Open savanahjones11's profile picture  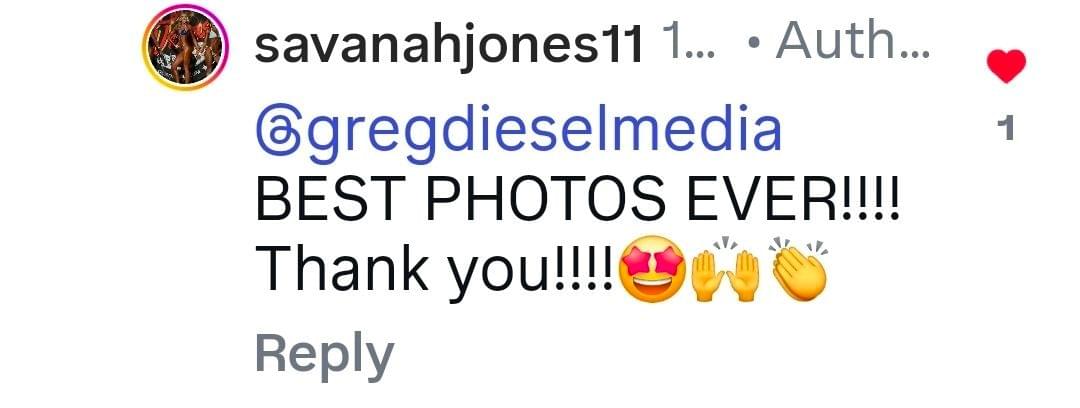point(185,48)
